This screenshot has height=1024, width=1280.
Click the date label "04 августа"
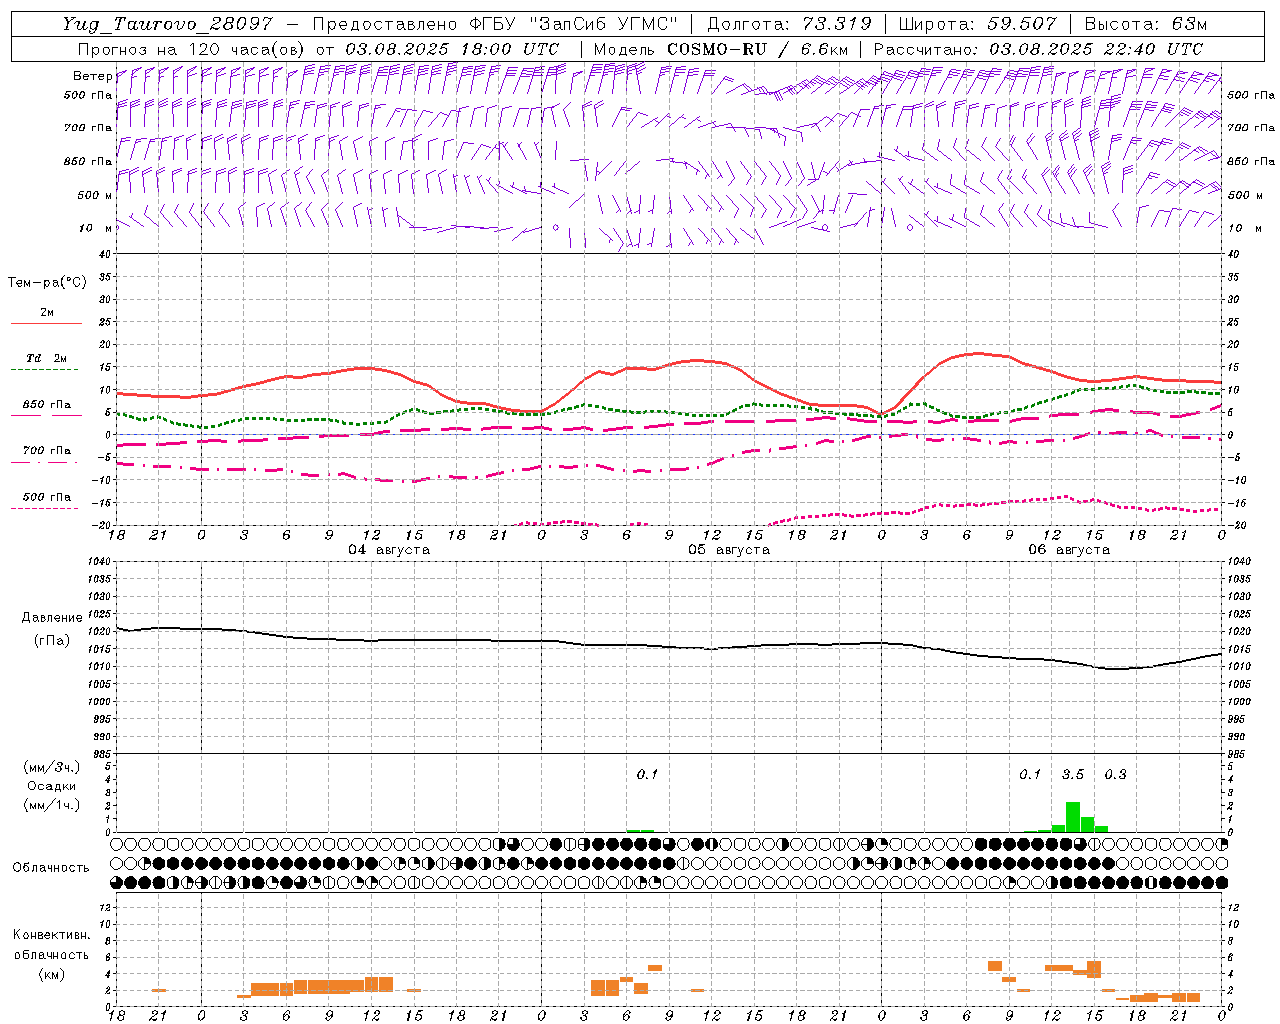pyautogui.click(x=389, y=550)
